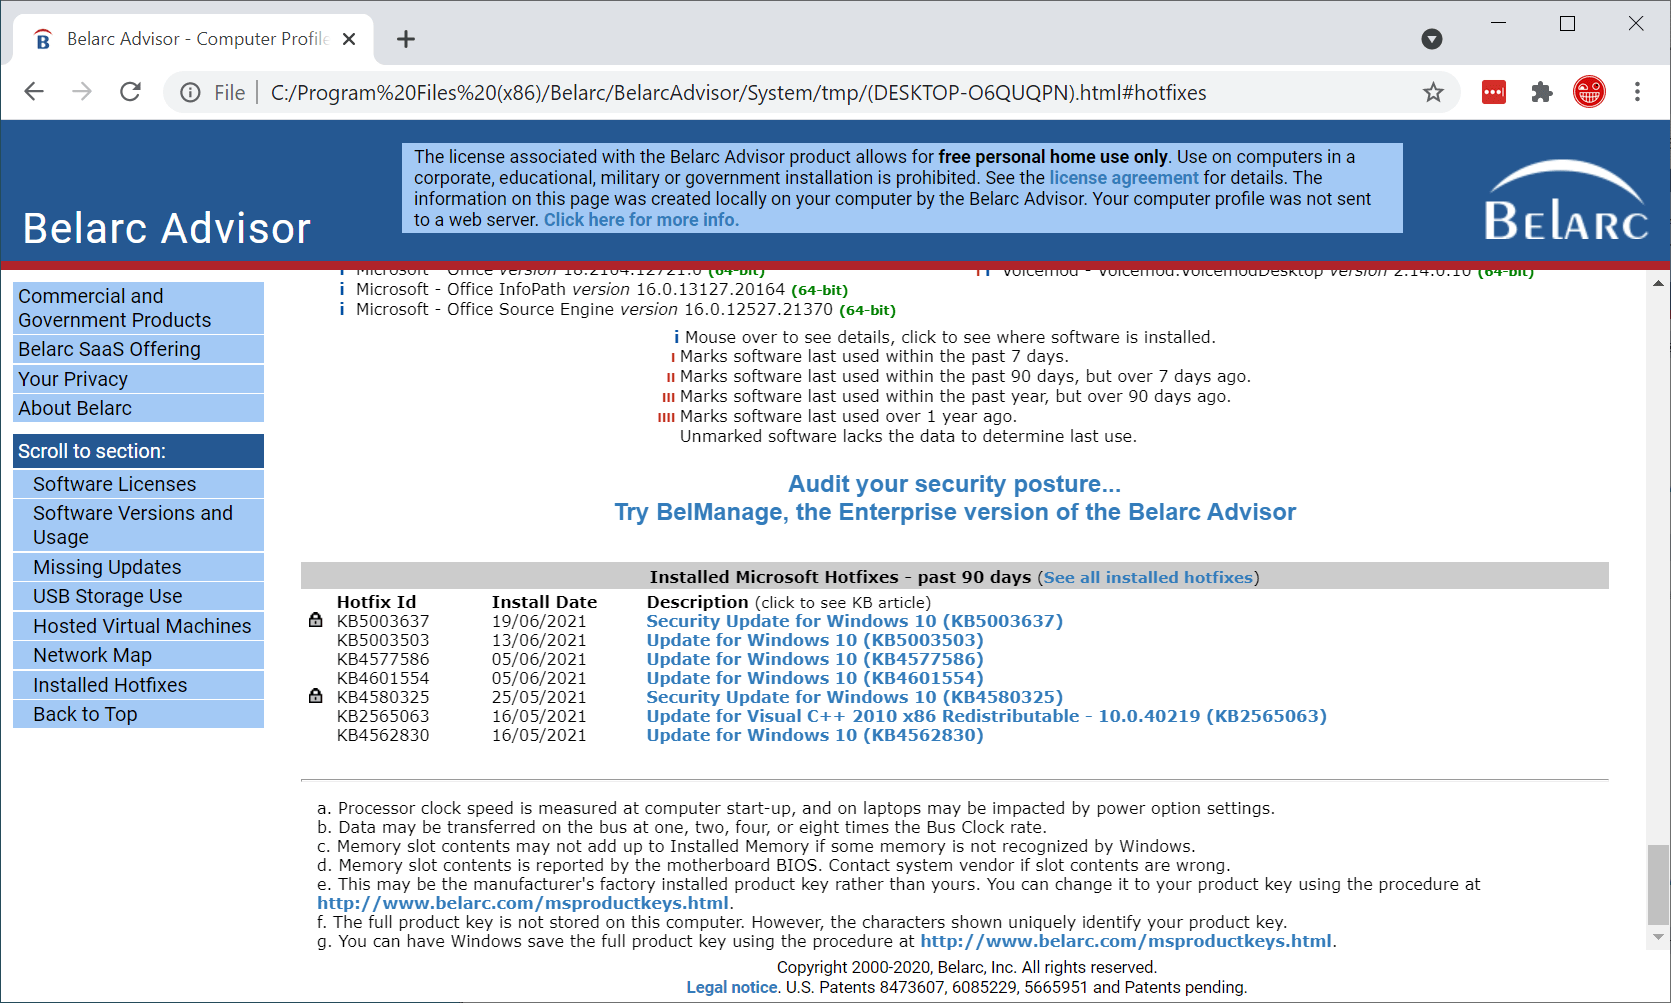Click the info icon beside Office InfoPath
This screenshot has width=1671, height=1003.
[342, 289]
